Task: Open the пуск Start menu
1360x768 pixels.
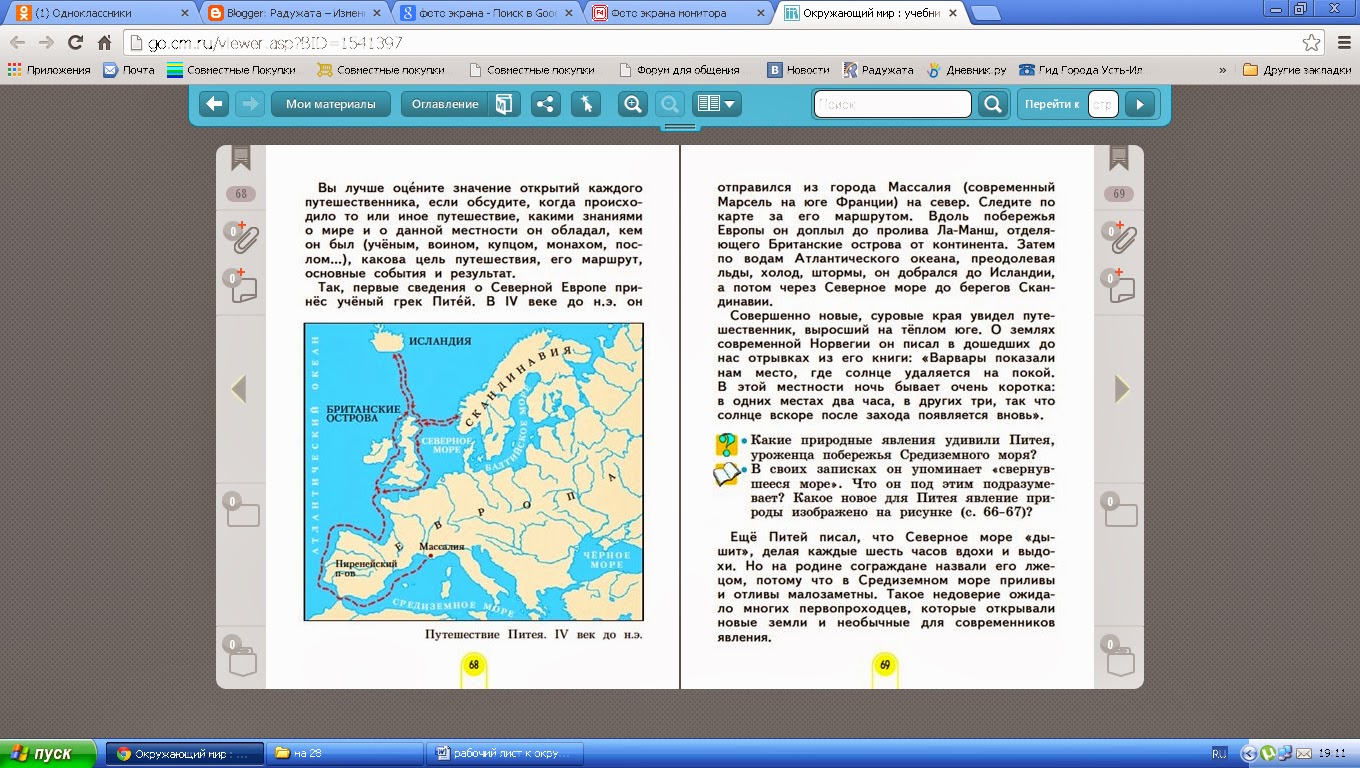Action: coord(48,753)
